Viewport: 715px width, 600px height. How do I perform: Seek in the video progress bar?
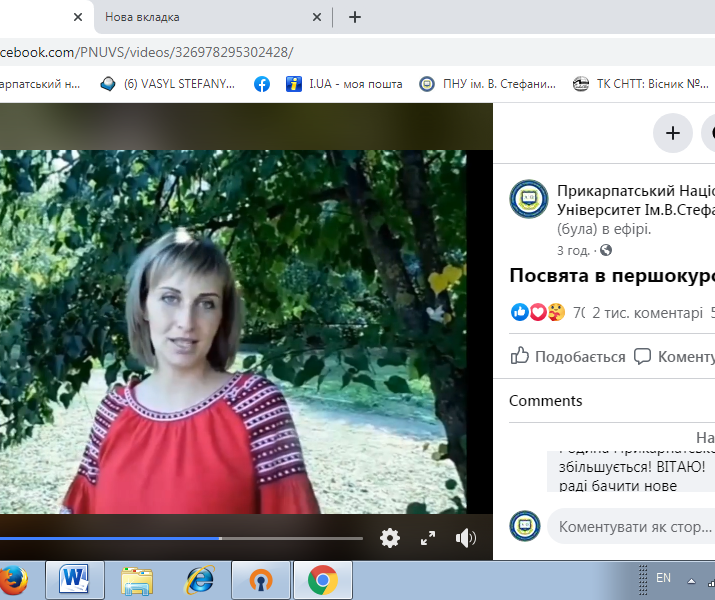181,538
